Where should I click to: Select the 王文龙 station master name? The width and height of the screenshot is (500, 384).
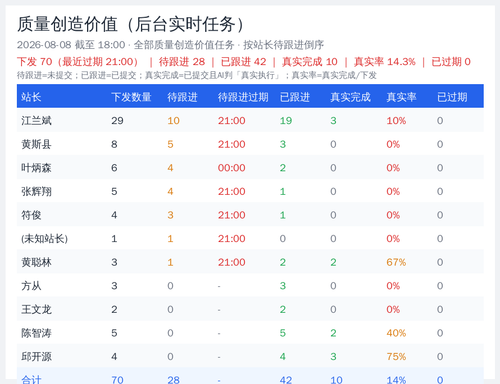(36, 309)
